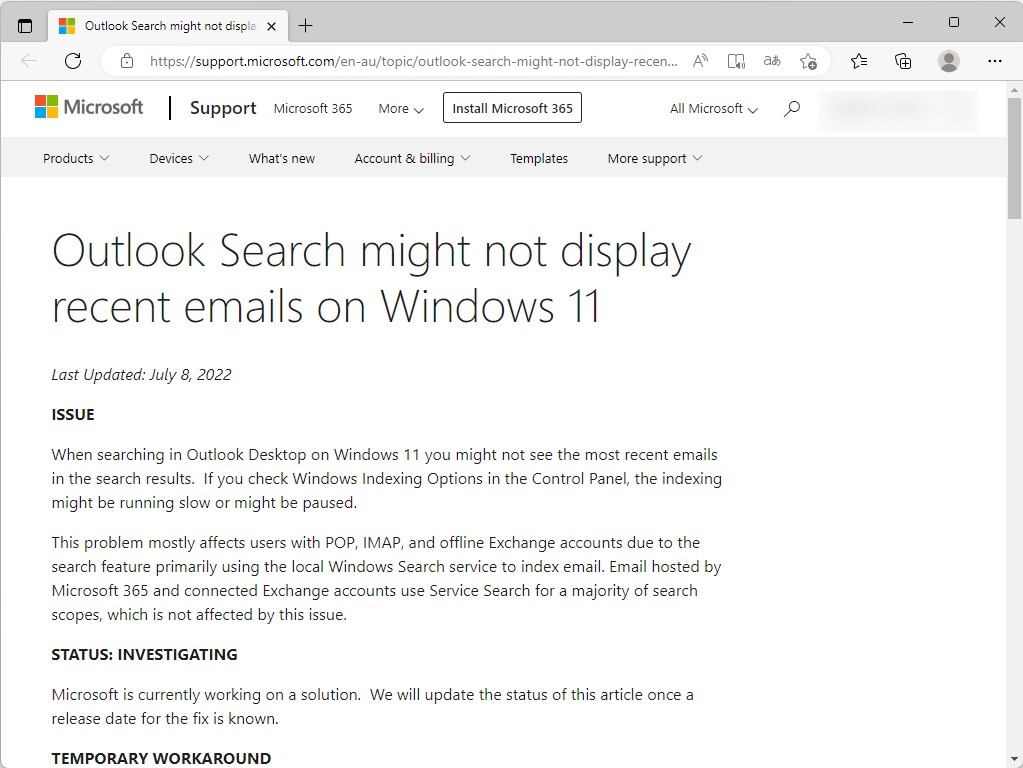
Task: Expand Account & billing menu
Action: pyautogui.click(x=412, y=158)
